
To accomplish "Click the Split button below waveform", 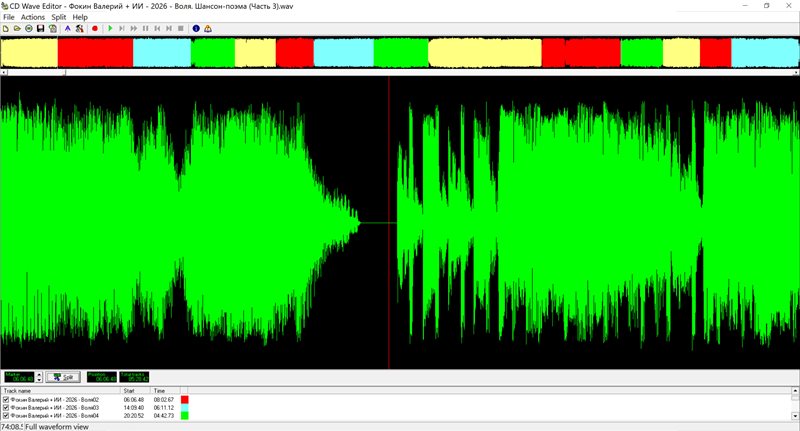I will coord(62,377).
